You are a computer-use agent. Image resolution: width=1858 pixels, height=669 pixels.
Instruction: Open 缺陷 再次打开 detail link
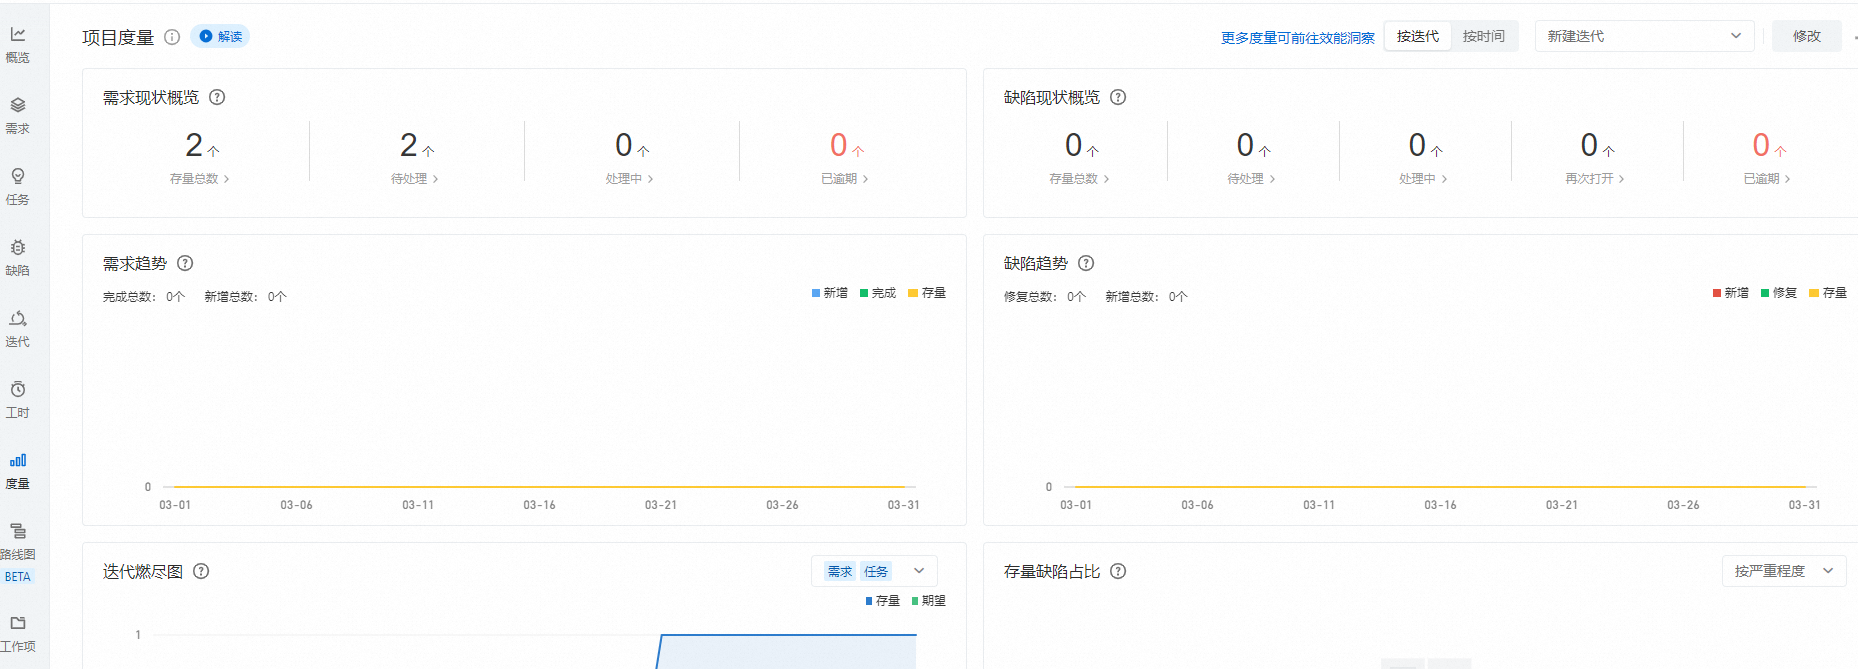click(1595, 179)
